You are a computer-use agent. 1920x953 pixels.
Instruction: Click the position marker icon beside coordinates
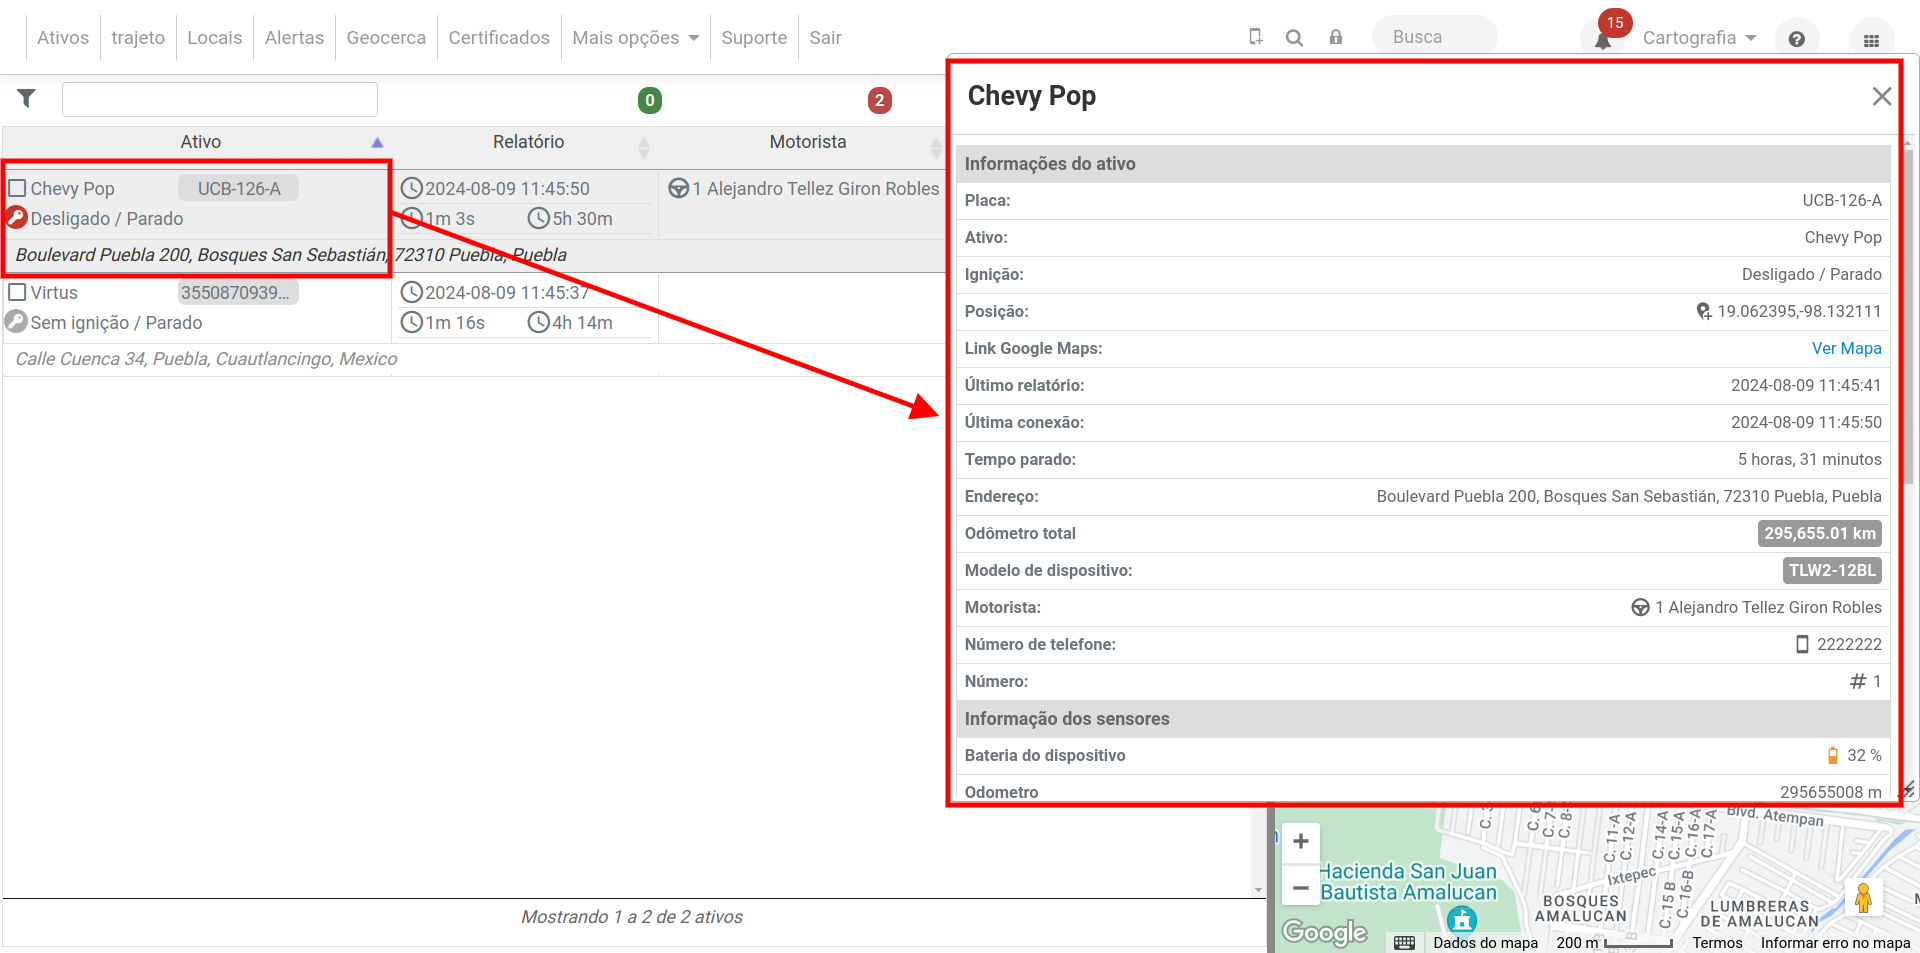1704,311
